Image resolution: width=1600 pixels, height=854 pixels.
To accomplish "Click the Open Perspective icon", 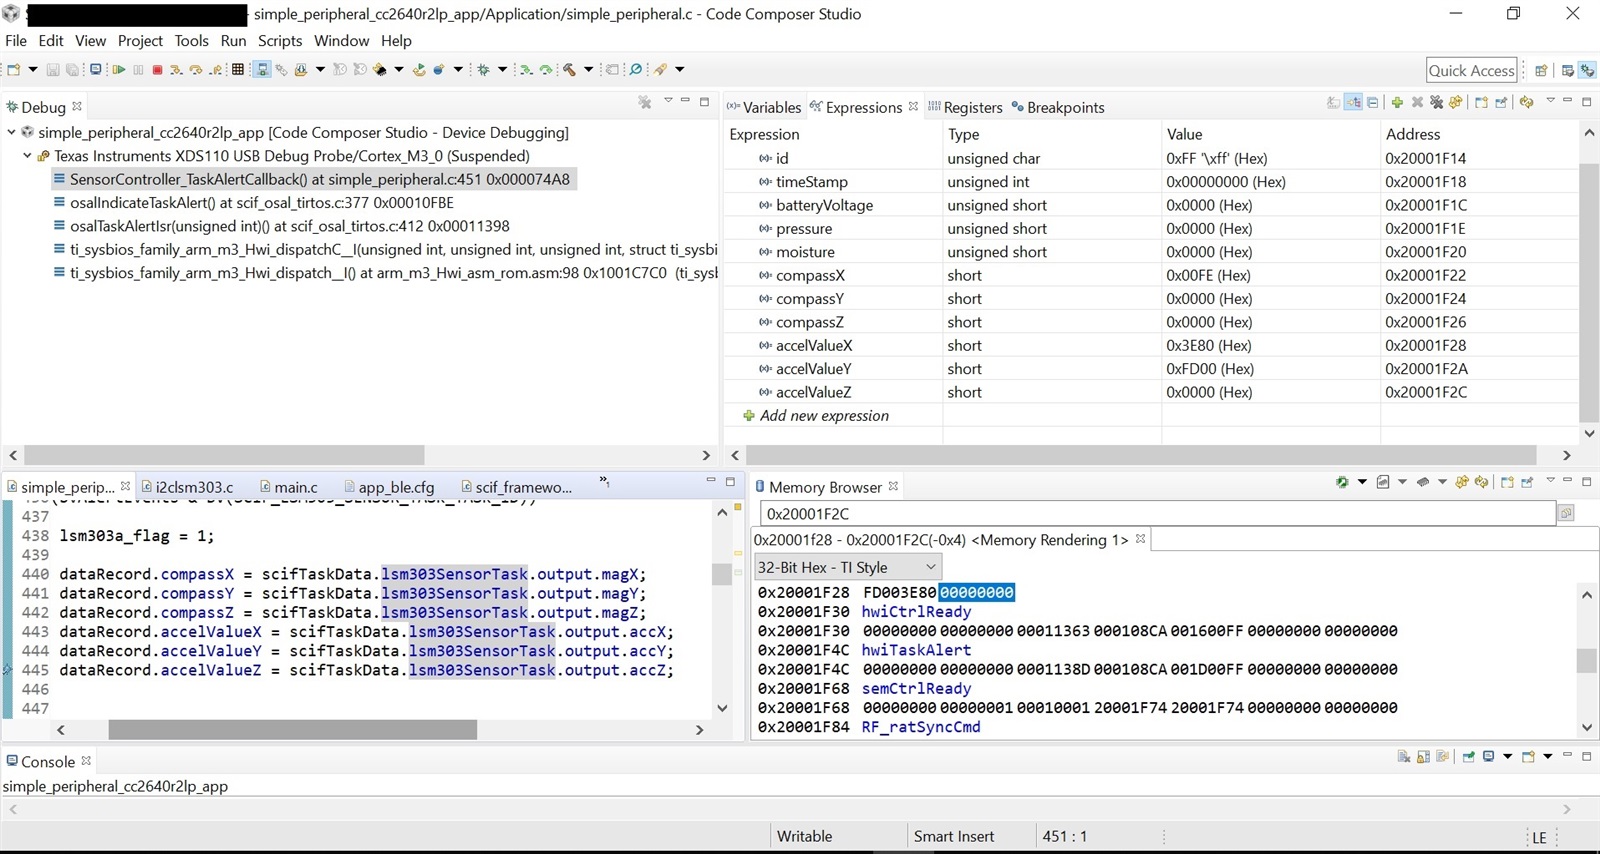I will coord(1541,70).
